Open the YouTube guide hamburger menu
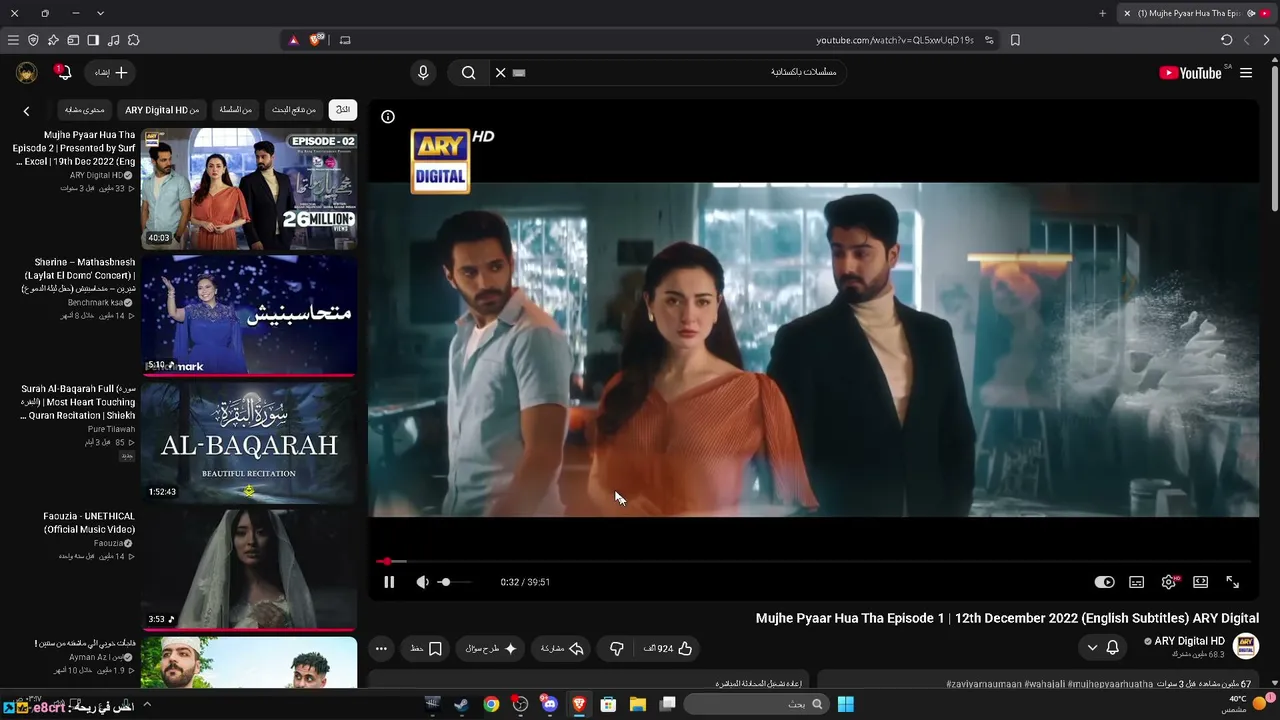 [x=1246, y=72]
